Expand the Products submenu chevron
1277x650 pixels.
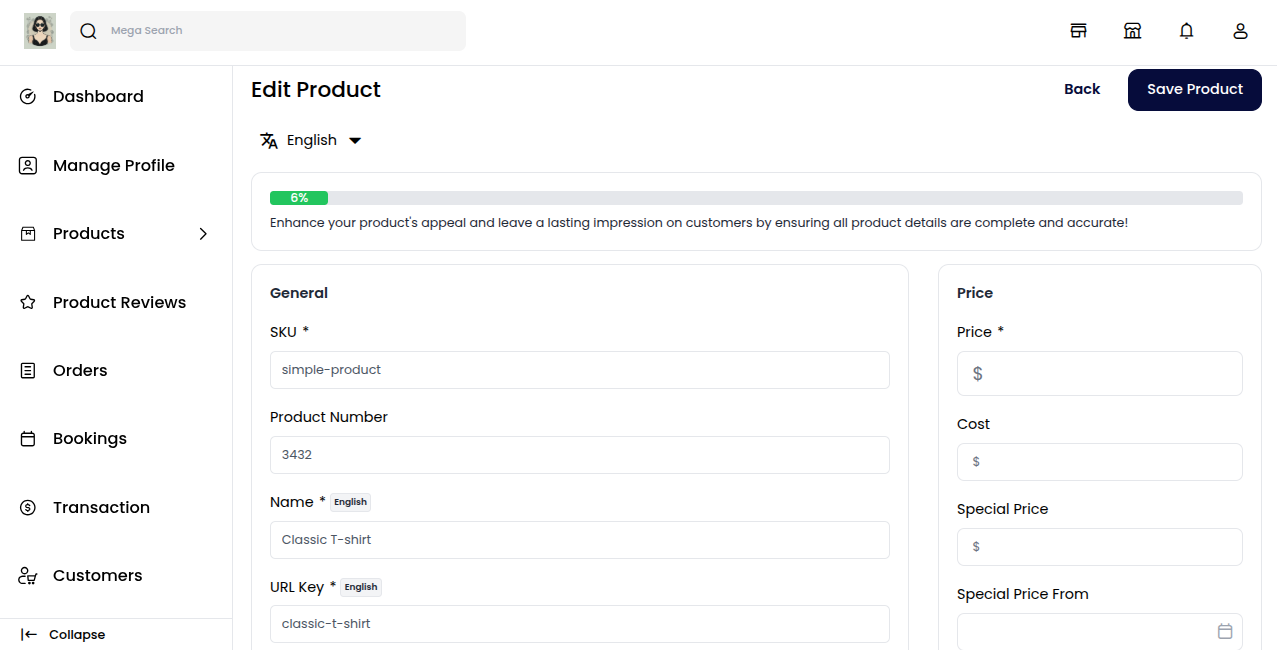pos(203,234)
